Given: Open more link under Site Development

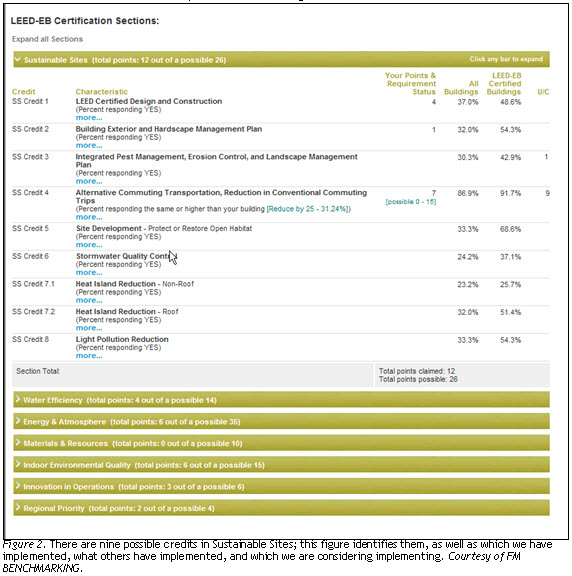Looking at the screenshot, I should pyautogui.click(x=89, y=245).
